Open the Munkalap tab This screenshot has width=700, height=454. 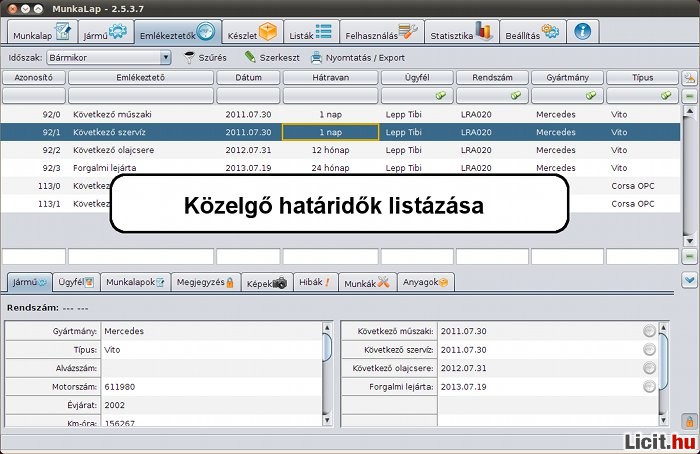point(42,32)
